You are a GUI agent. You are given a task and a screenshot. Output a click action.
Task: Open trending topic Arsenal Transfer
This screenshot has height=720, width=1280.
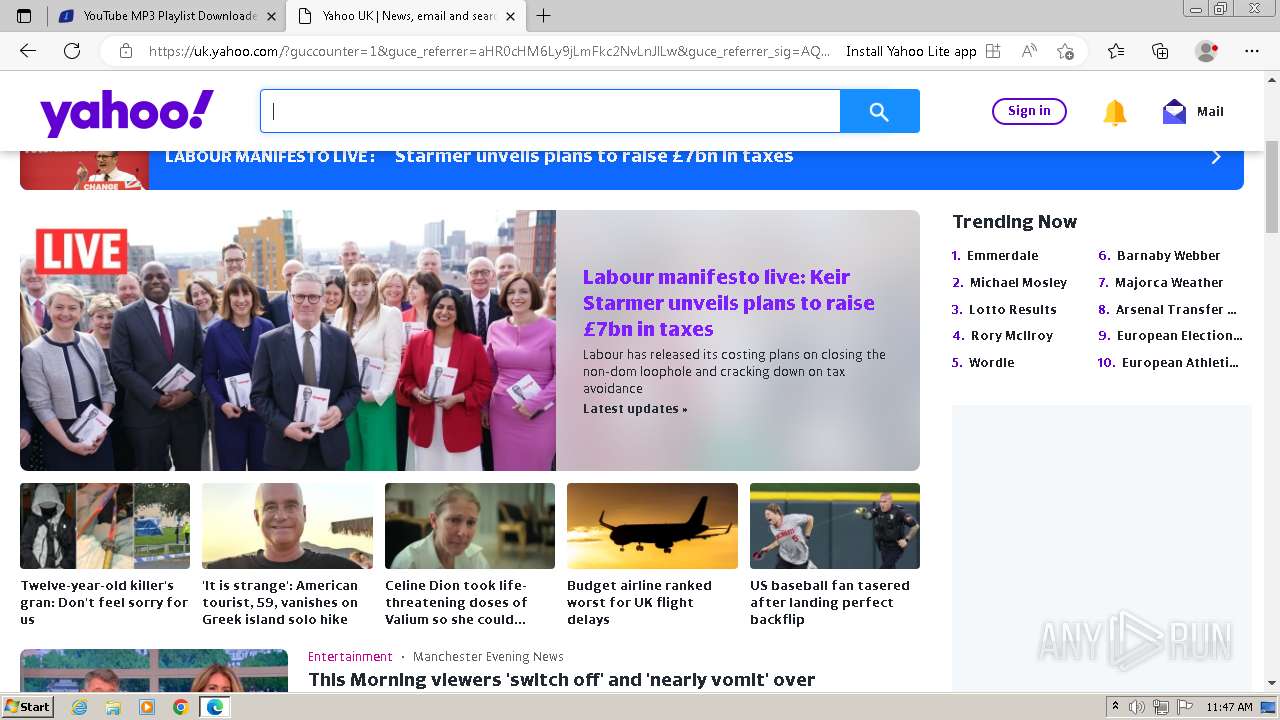pyautogui.click(x=1176, y=310)
